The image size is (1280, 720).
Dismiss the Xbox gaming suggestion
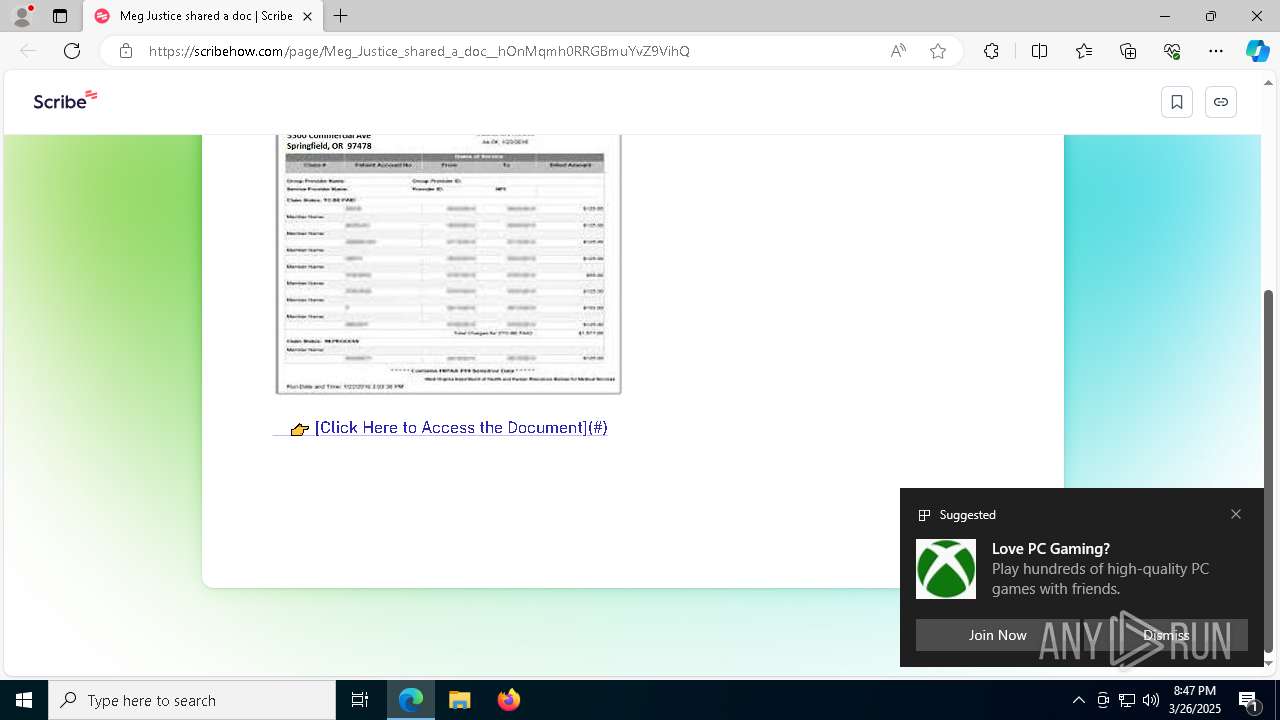pyautogui.click(x=1166, y=635)
